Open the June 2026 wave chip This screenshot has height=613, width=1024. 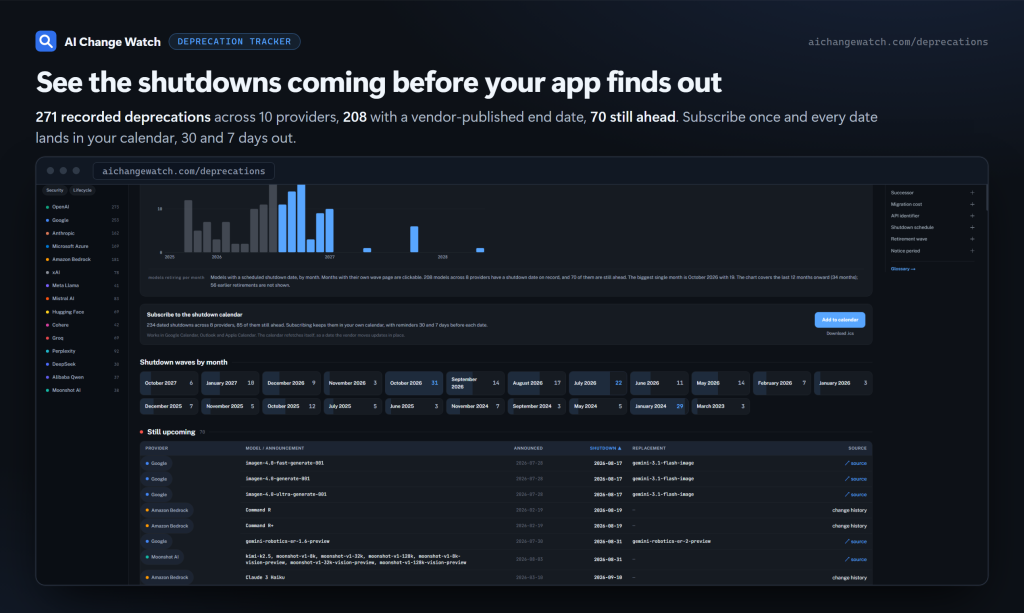click(x=660, y=383)
